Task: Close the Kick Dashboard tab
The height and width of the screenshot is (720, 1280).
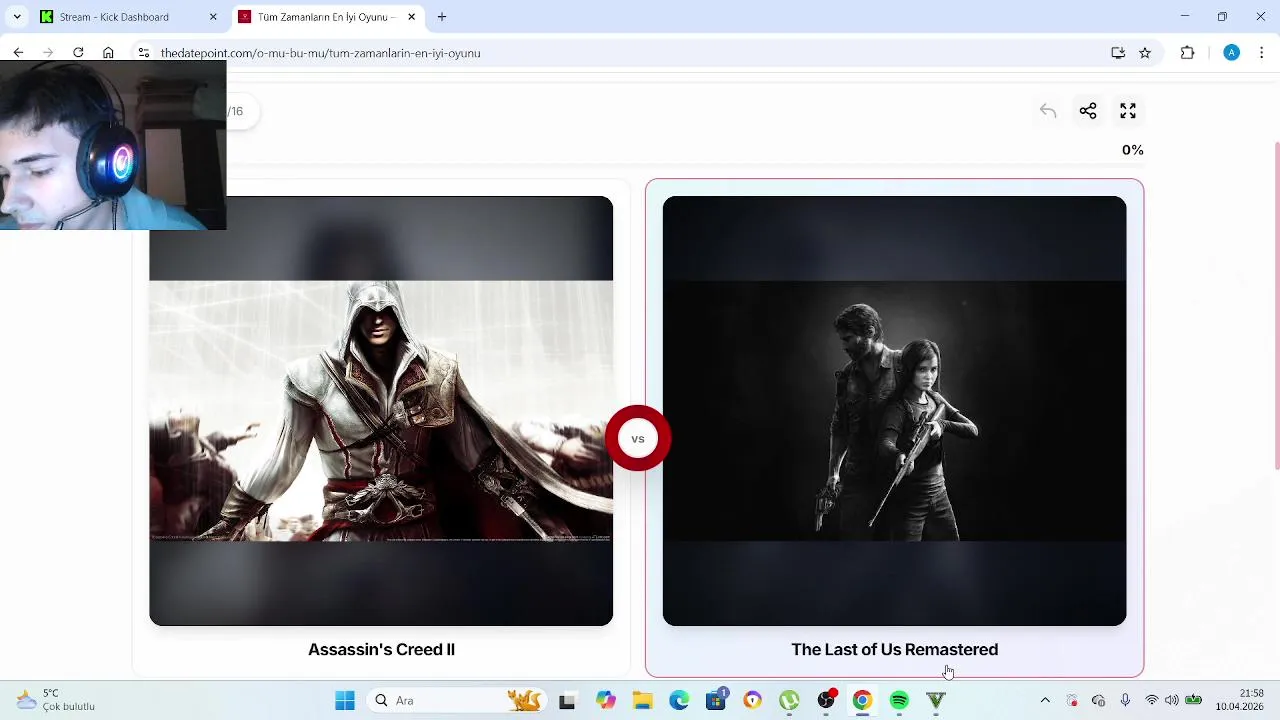Action: pyautogui.click(x=213, y=17)
